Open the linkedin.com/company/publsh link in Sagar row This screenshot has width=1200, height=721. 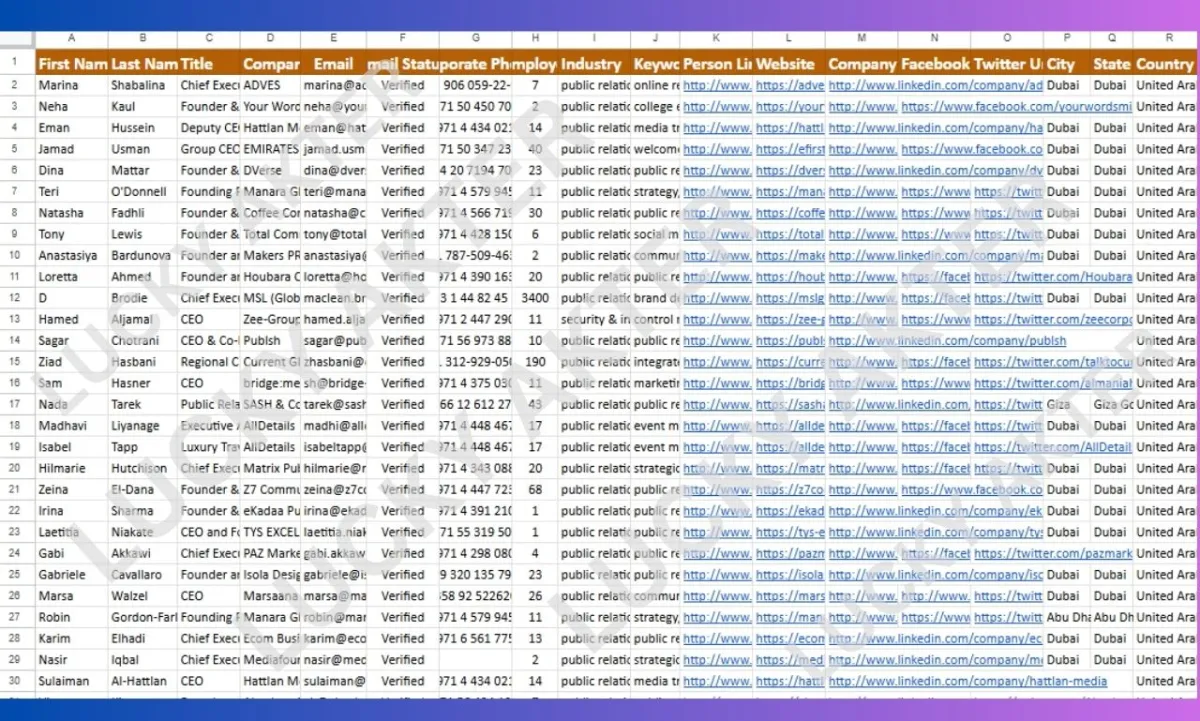pos(947,341)
